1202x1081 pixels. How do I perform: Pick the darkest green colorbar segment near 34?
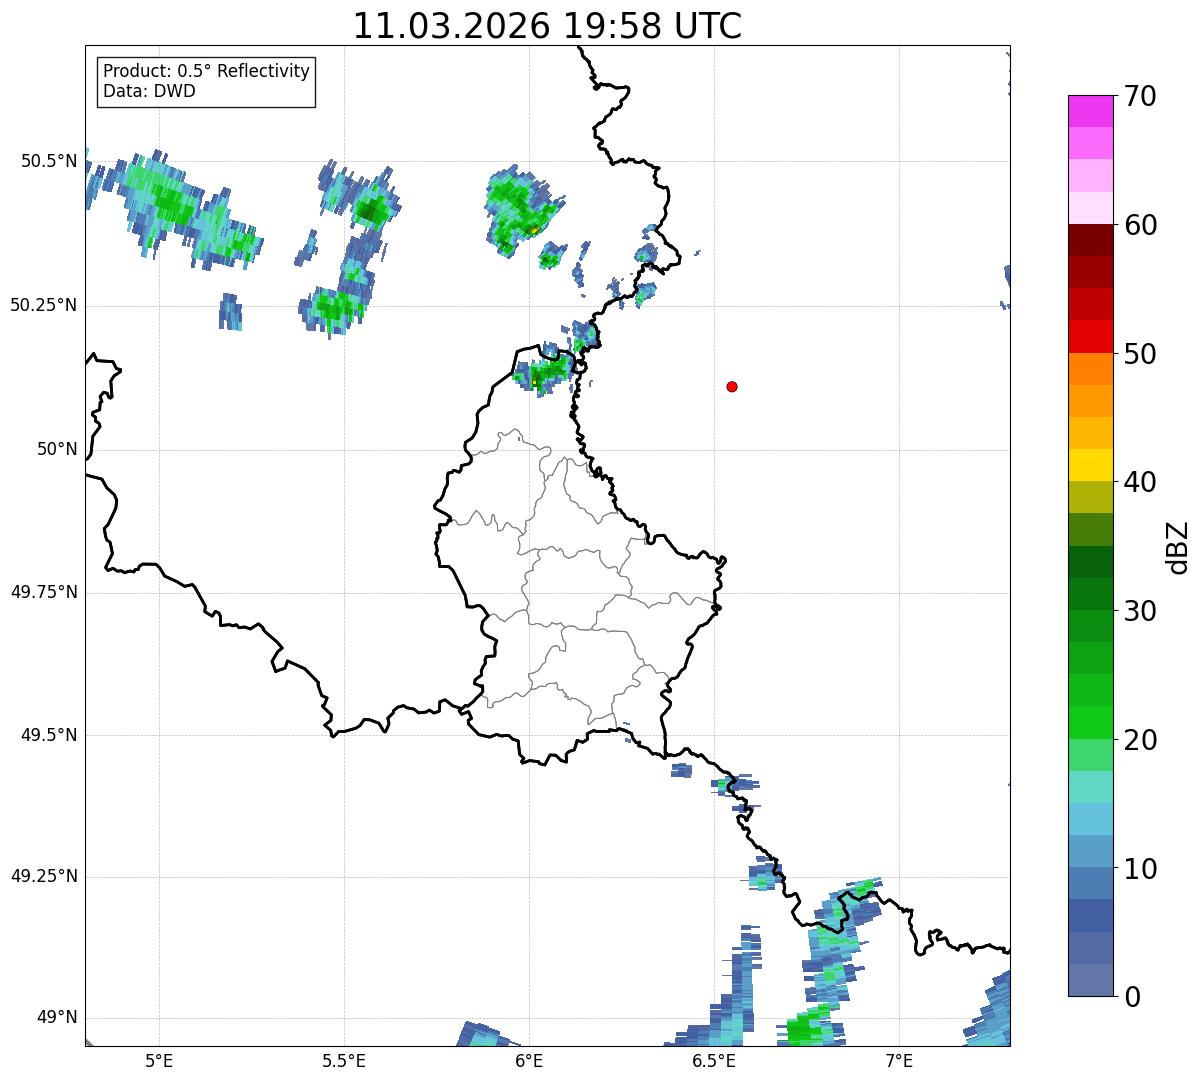(1090, 562)
